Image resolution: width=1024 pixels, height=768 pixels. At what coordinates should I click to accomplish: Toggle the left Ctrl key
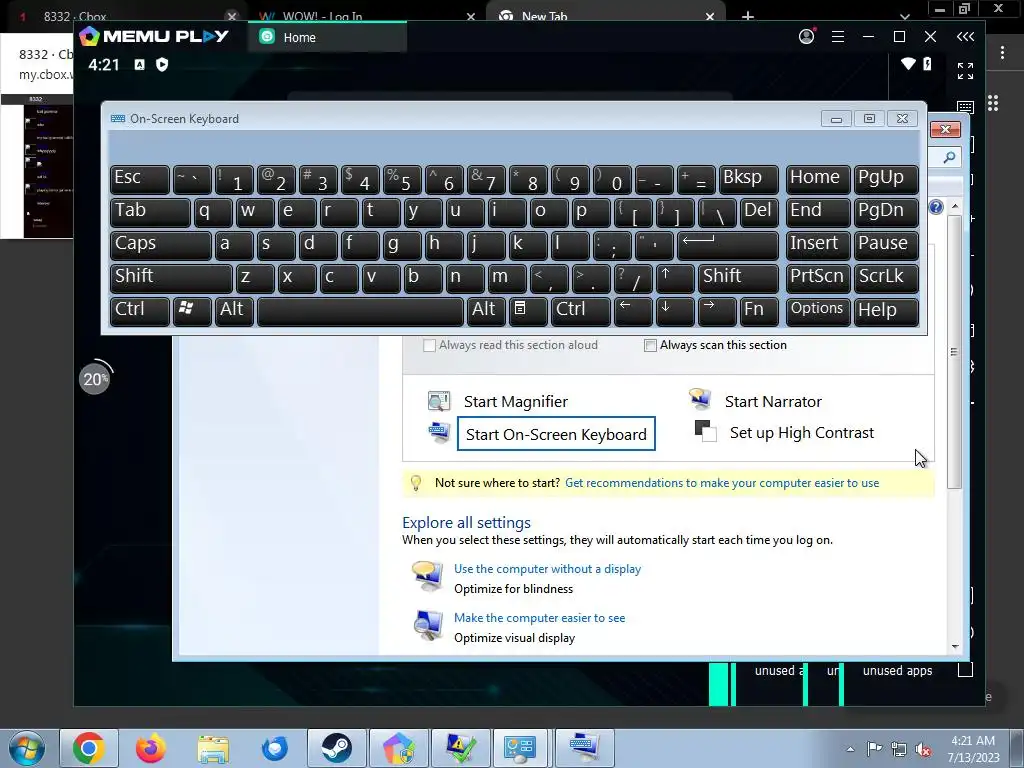(x=139, y=310)
